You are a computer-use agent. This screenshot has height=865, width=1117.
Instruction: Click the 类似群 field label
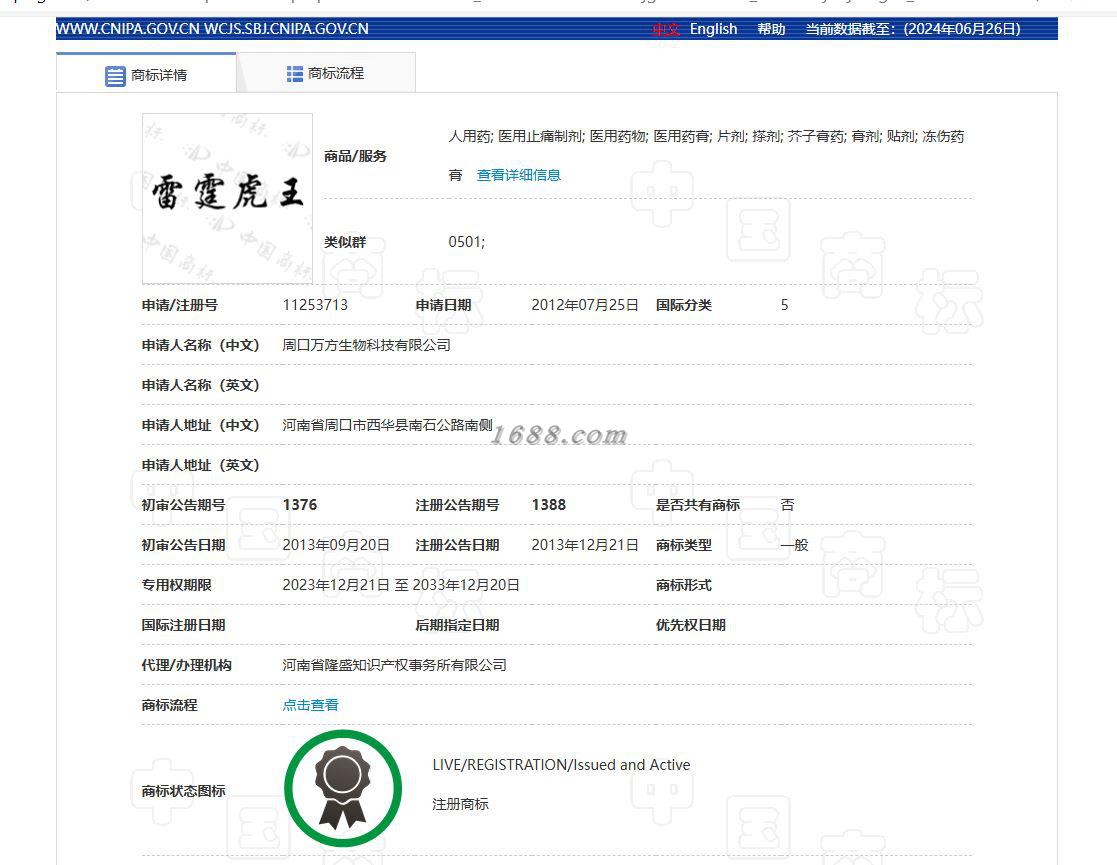tap(345, 242)
